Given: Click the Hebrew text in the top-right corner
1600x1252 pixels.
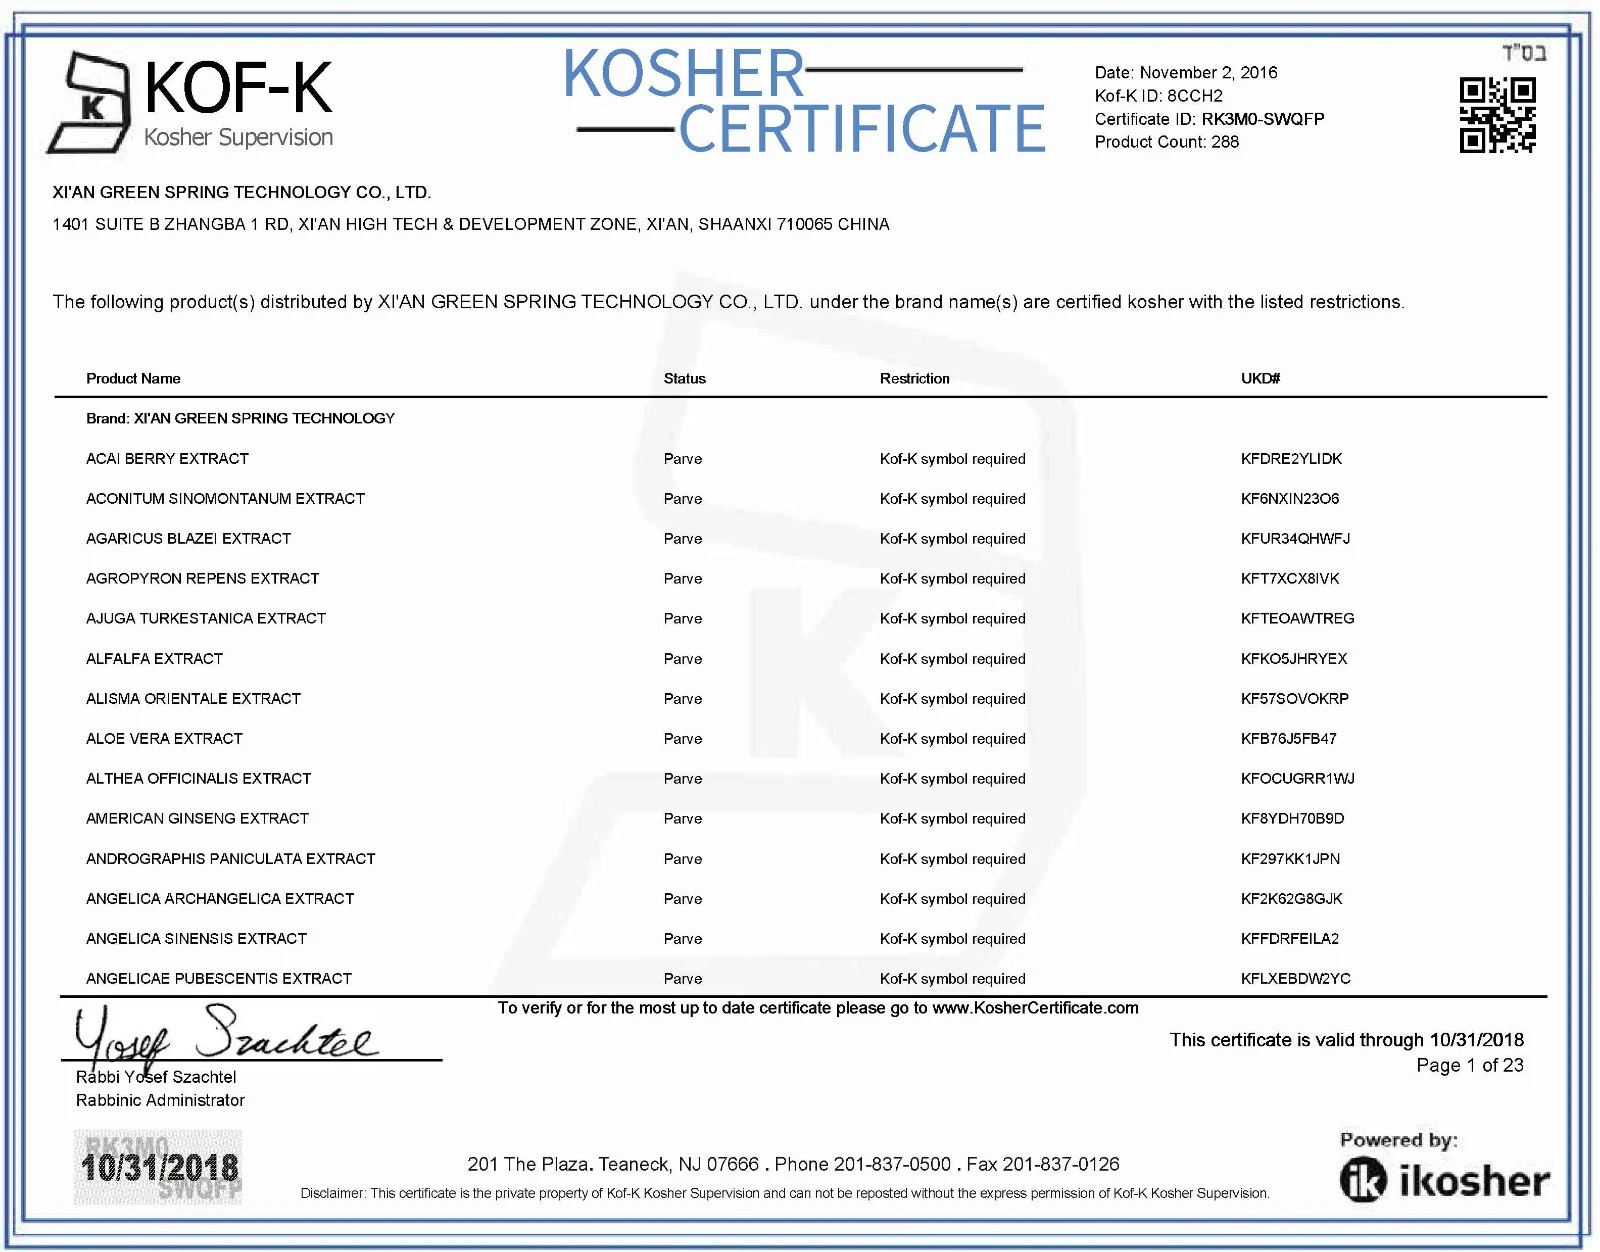Looking at the screenshot, I should coord(1524,53).
